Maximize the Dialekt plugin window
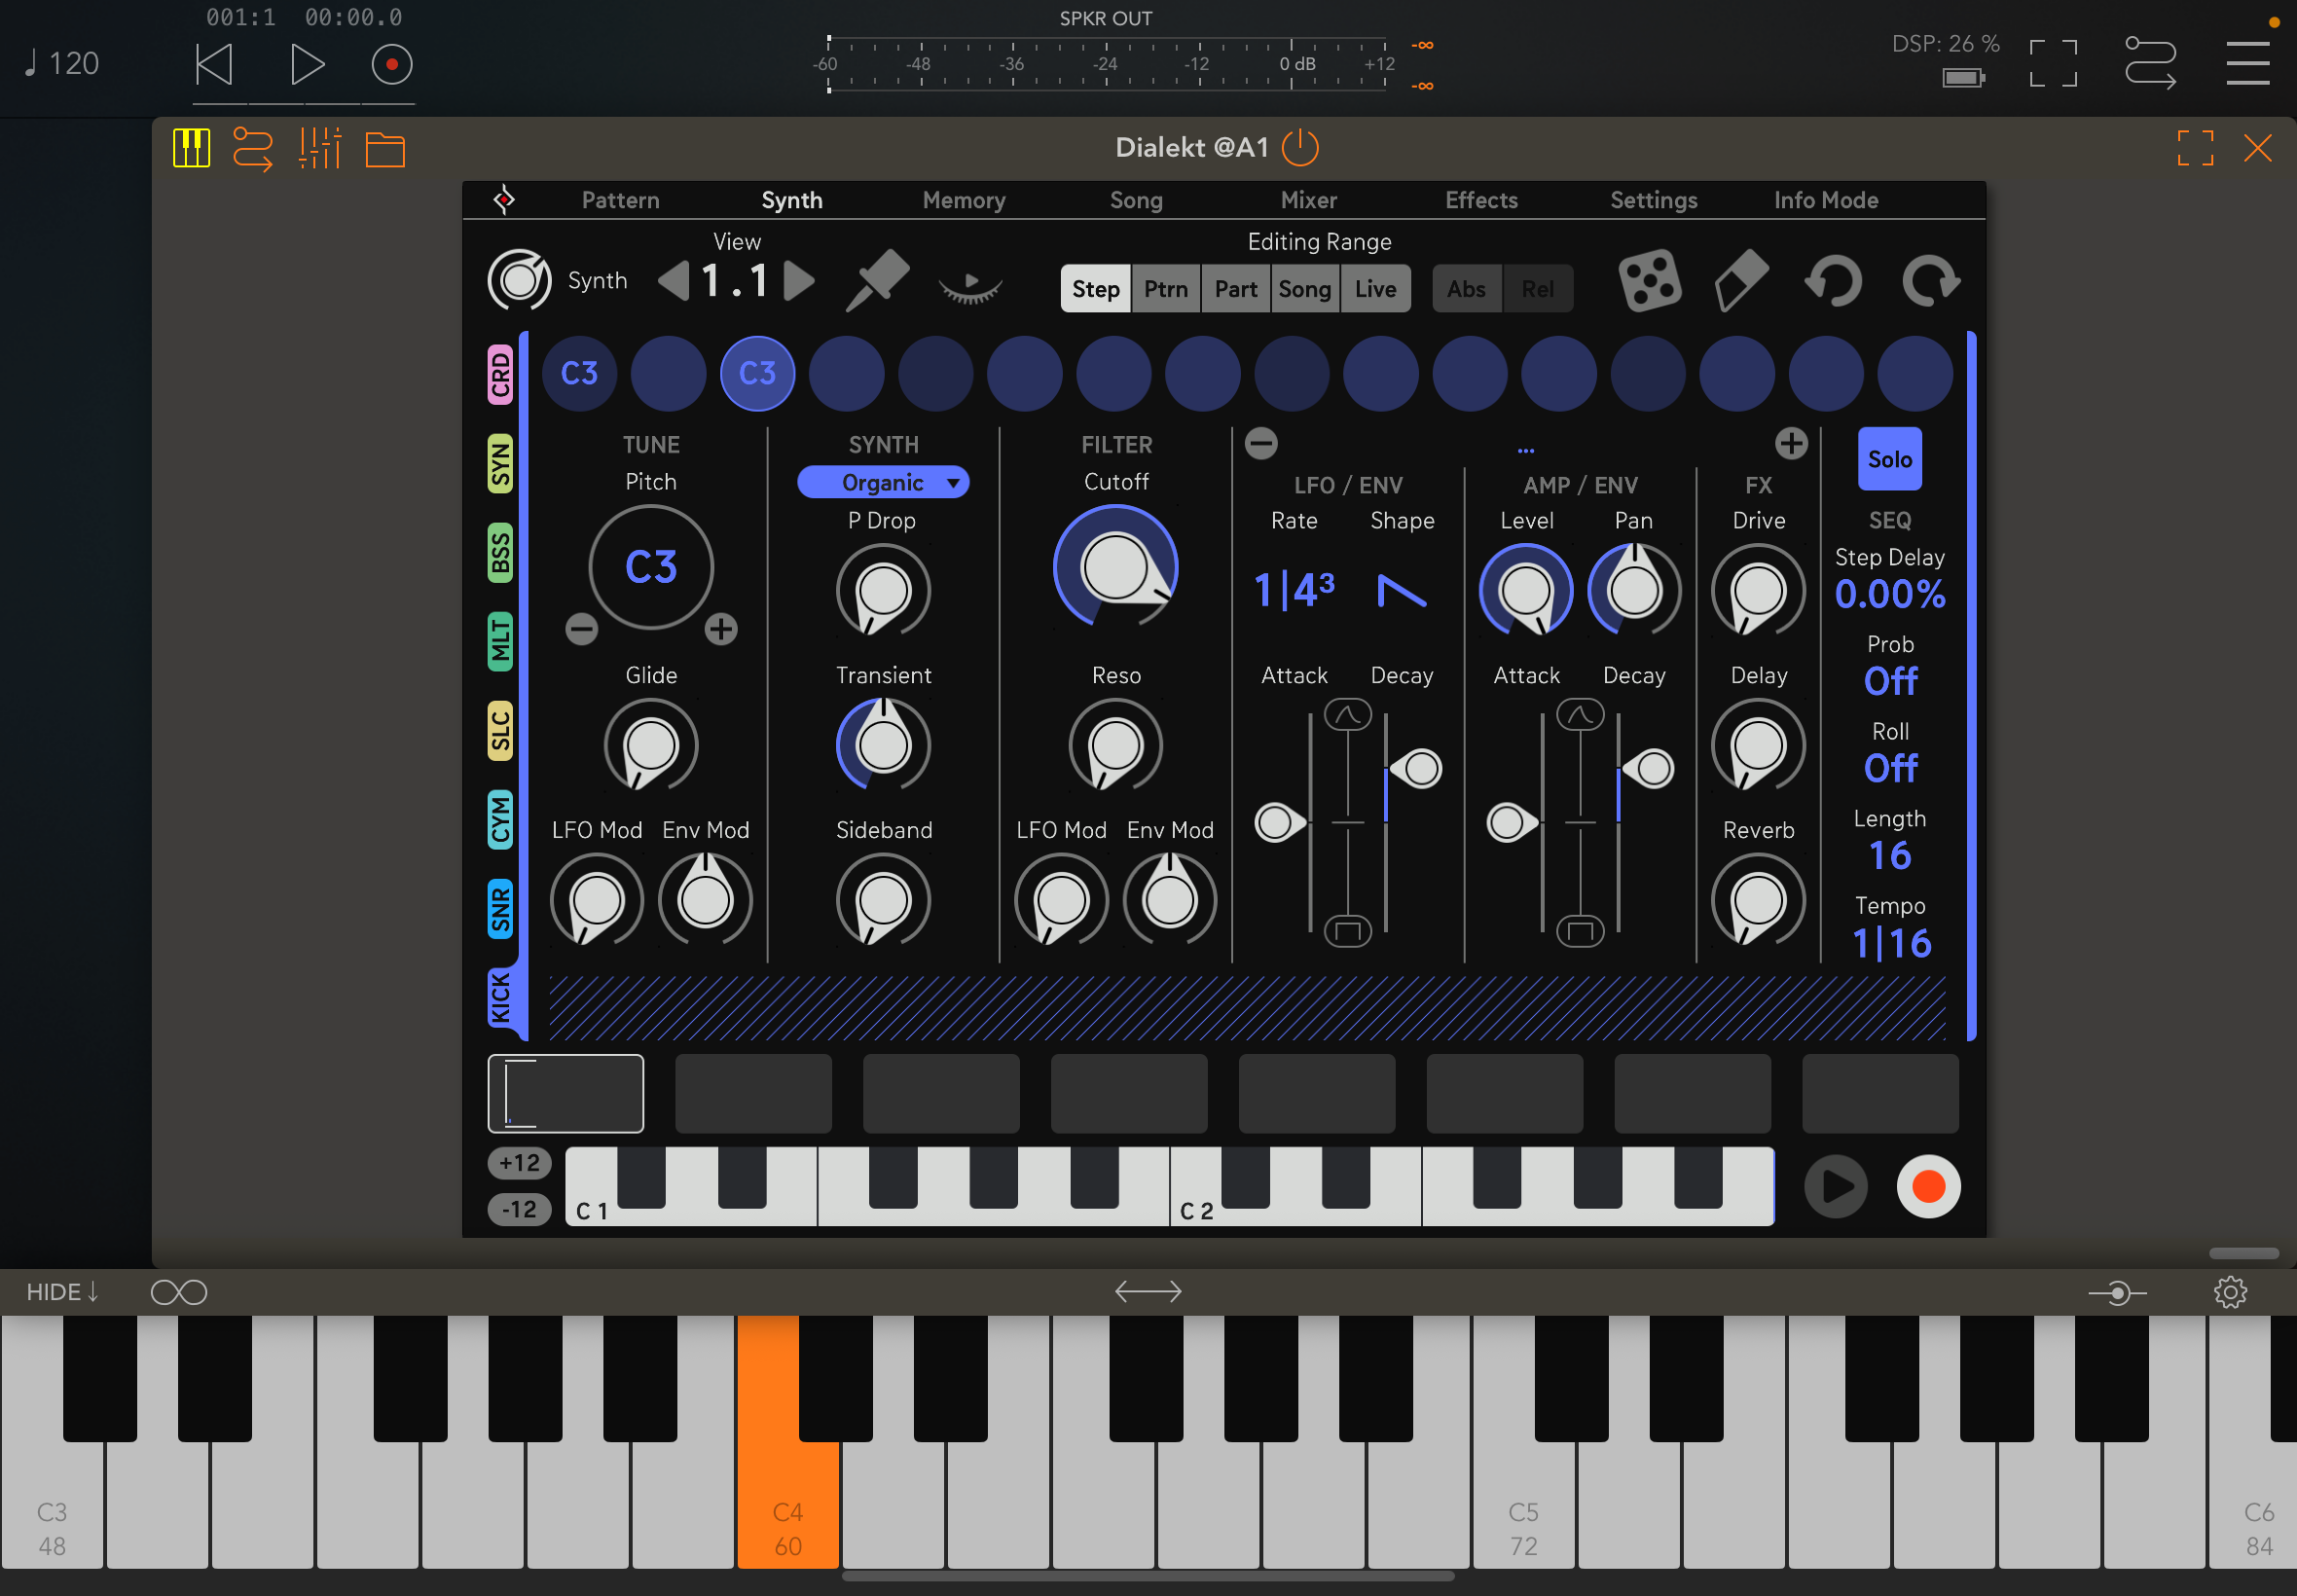The image size is (2297, 1596). pos(2195,148)
